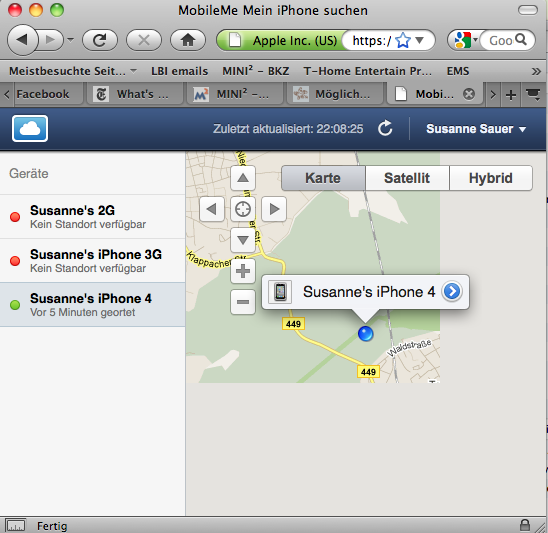This screenshot has width=548, height=533.
Task: Open the back/forward history dropdown arrow
Action: [71, 40]
